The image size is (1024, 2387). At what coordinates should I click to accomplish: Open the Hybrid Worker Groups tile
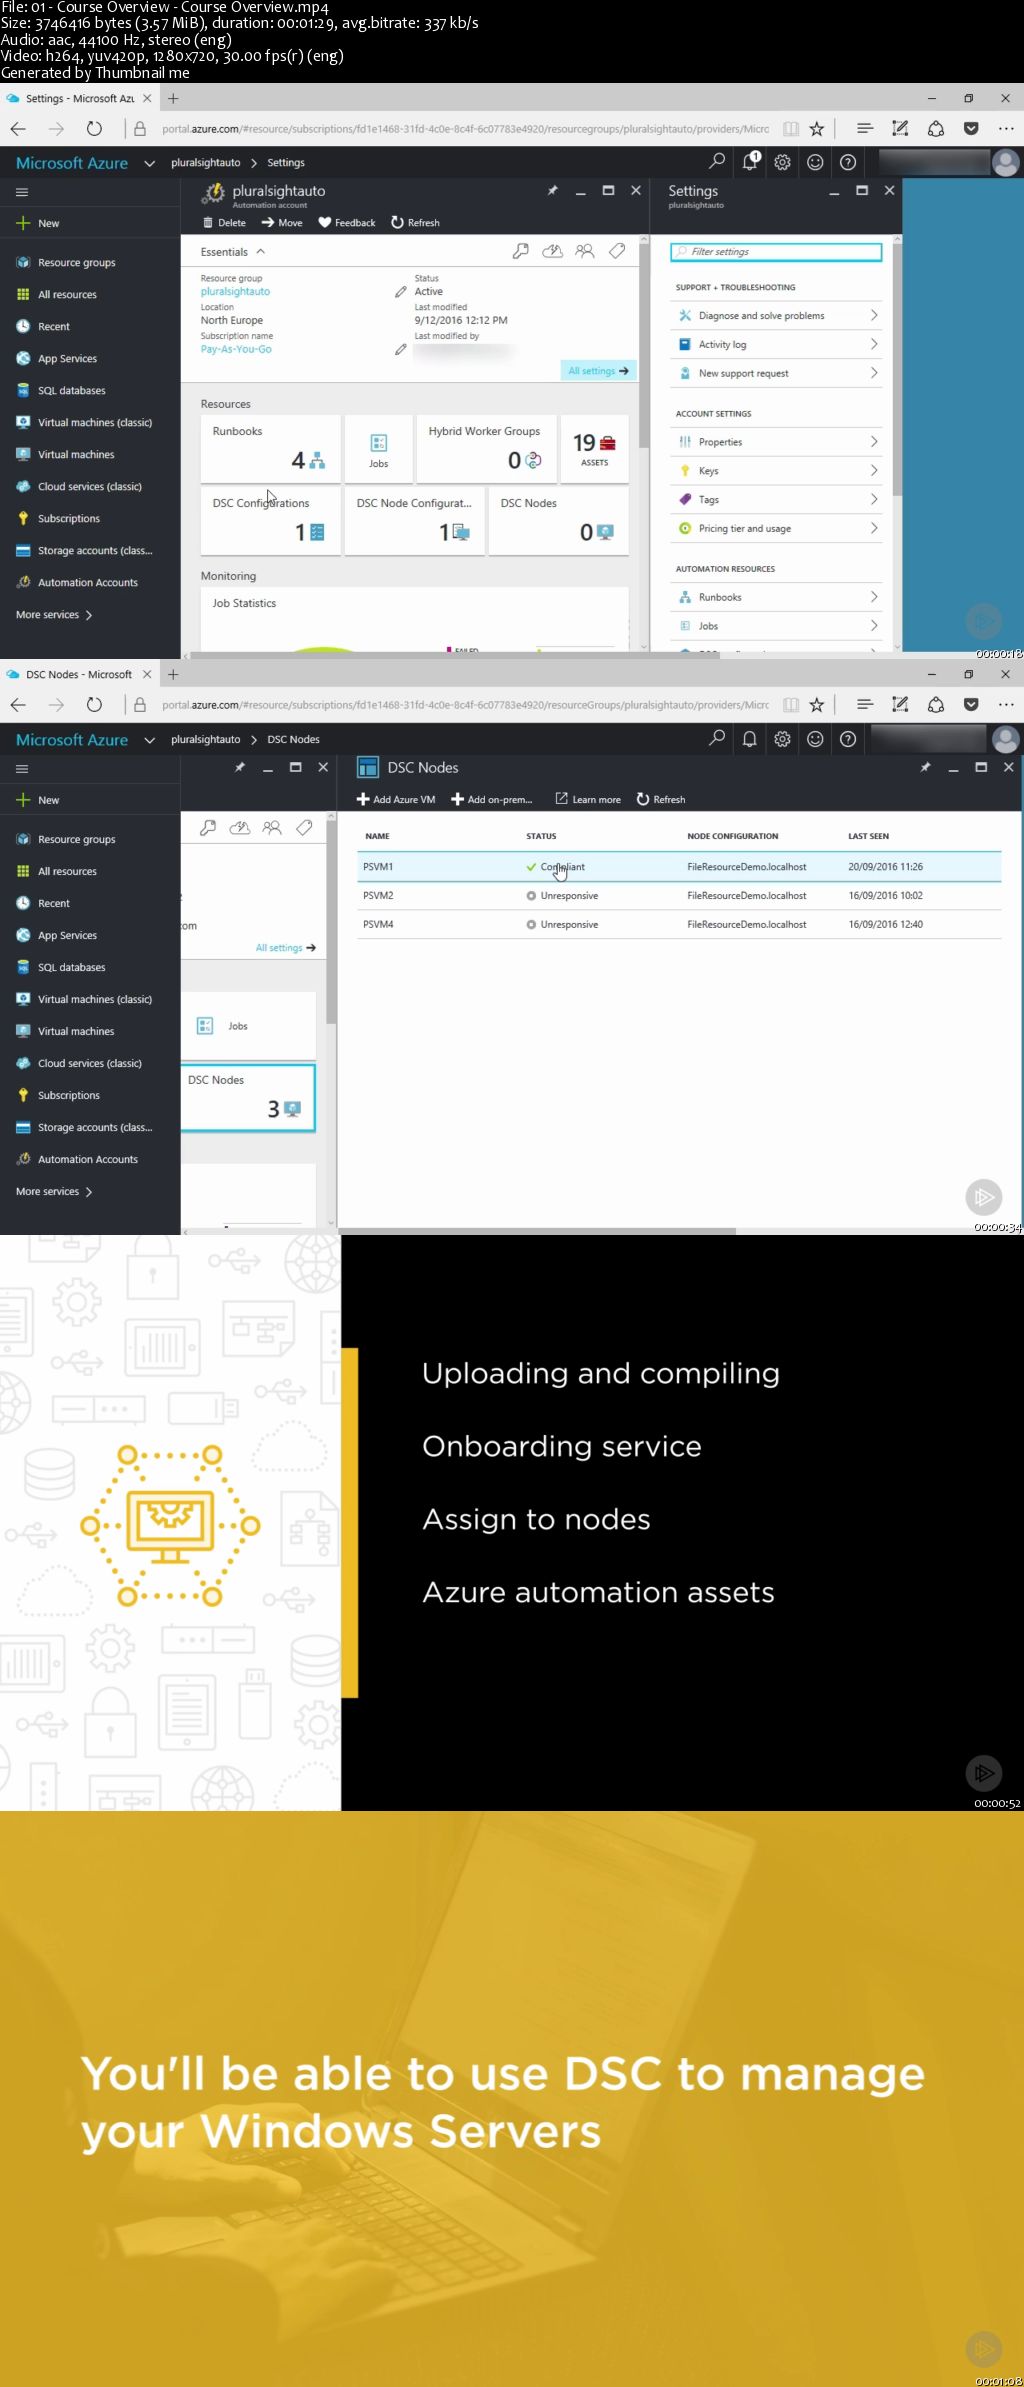486,448
